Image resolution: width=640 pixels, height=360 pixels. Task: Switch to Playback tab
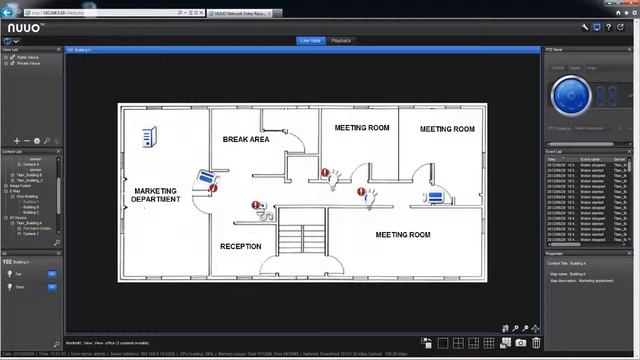(x=341, y=41)
